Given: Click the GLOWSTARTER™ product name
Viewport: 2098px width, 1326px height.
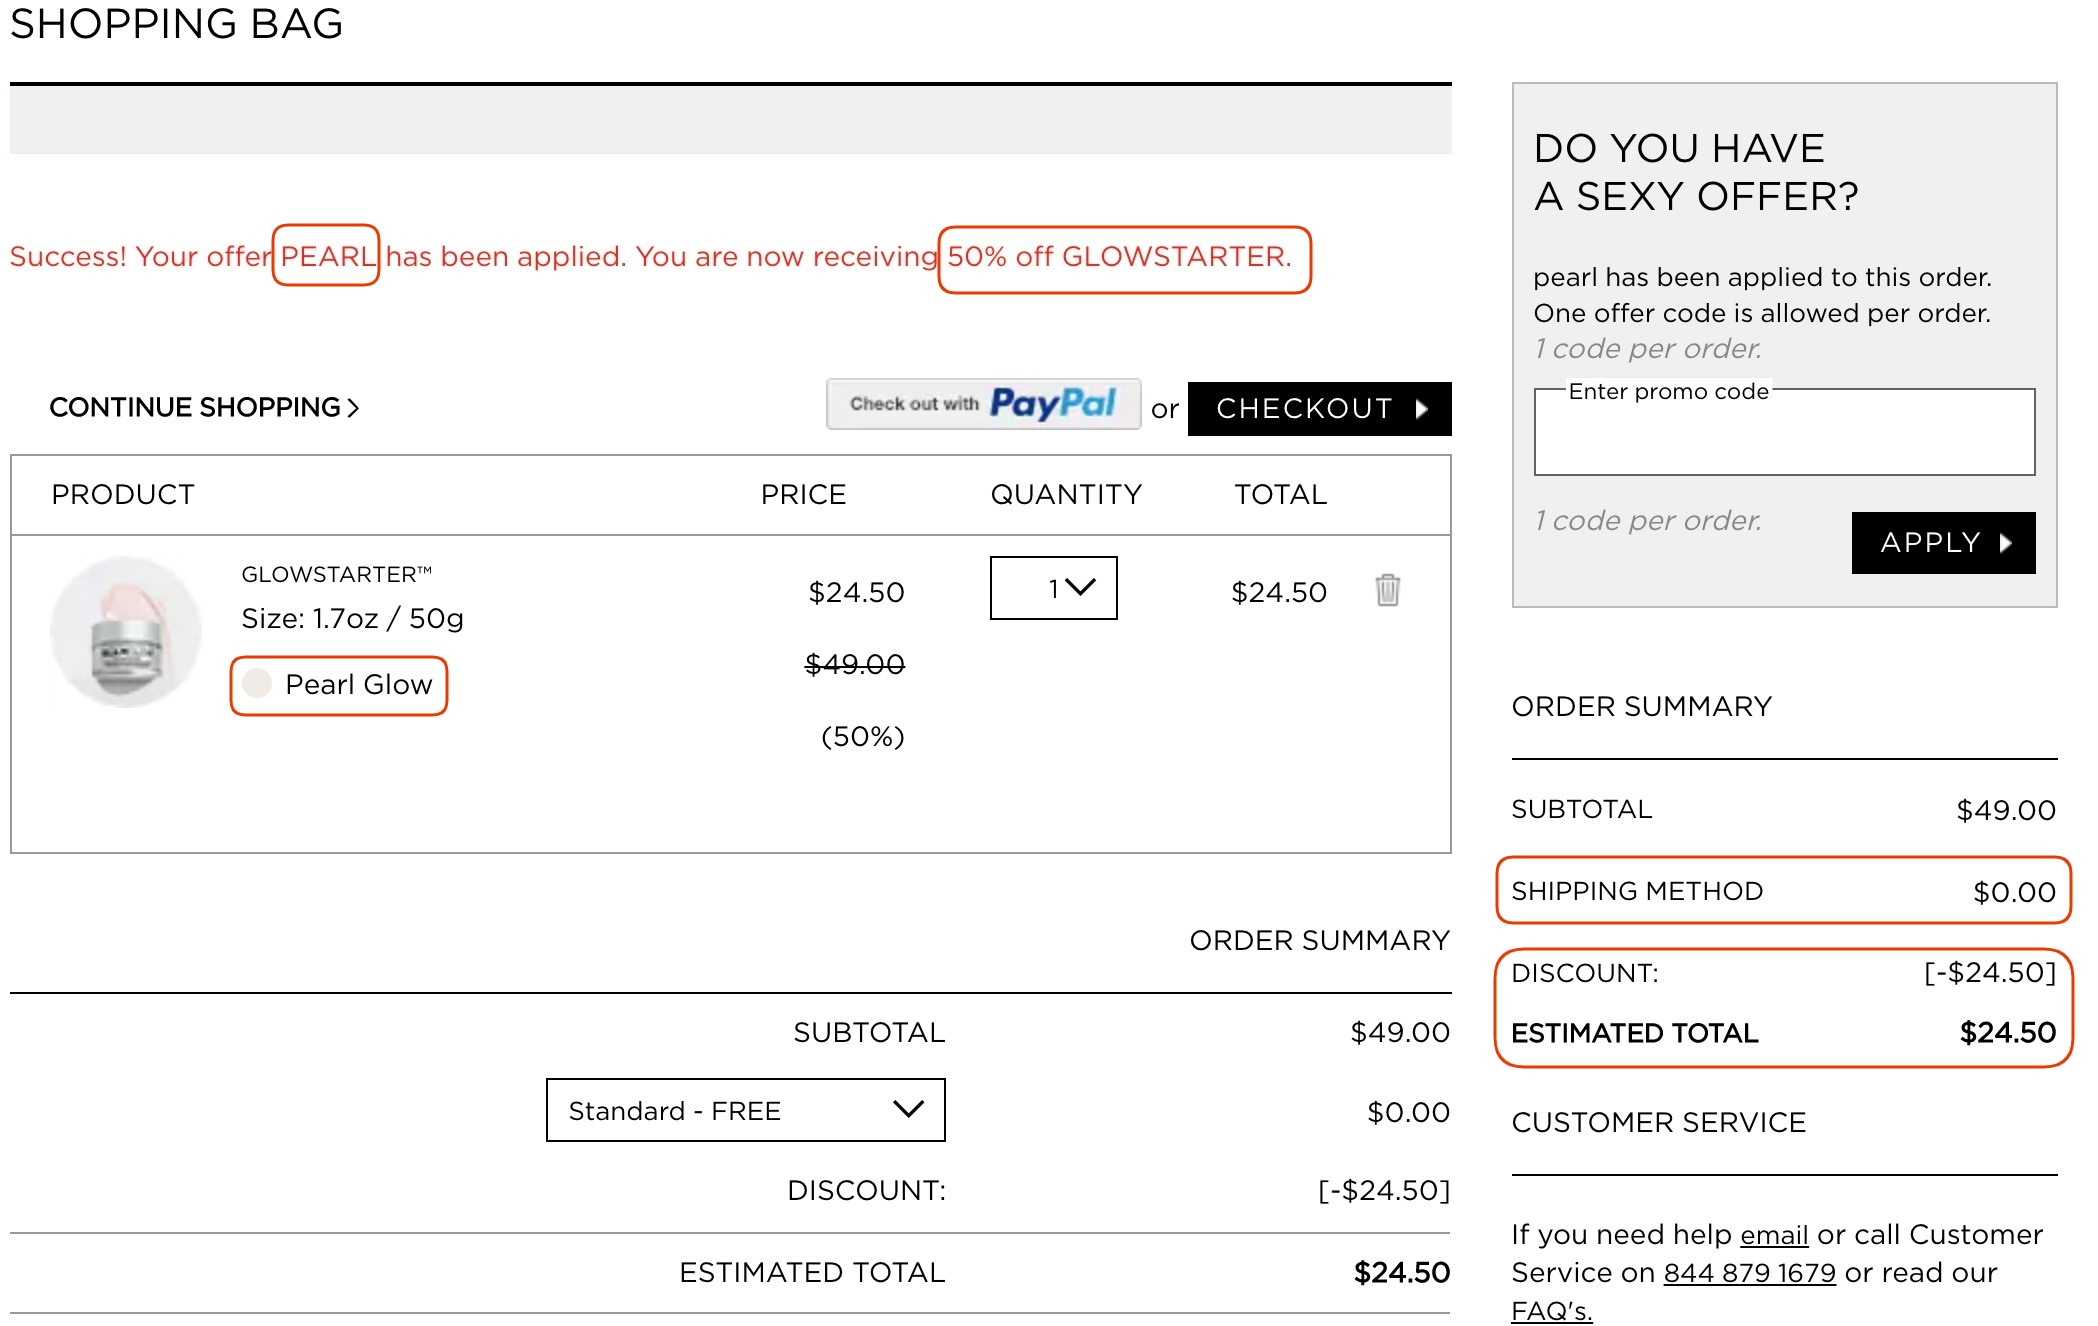Looking at the screenshot, I should (x=336, y=574).
